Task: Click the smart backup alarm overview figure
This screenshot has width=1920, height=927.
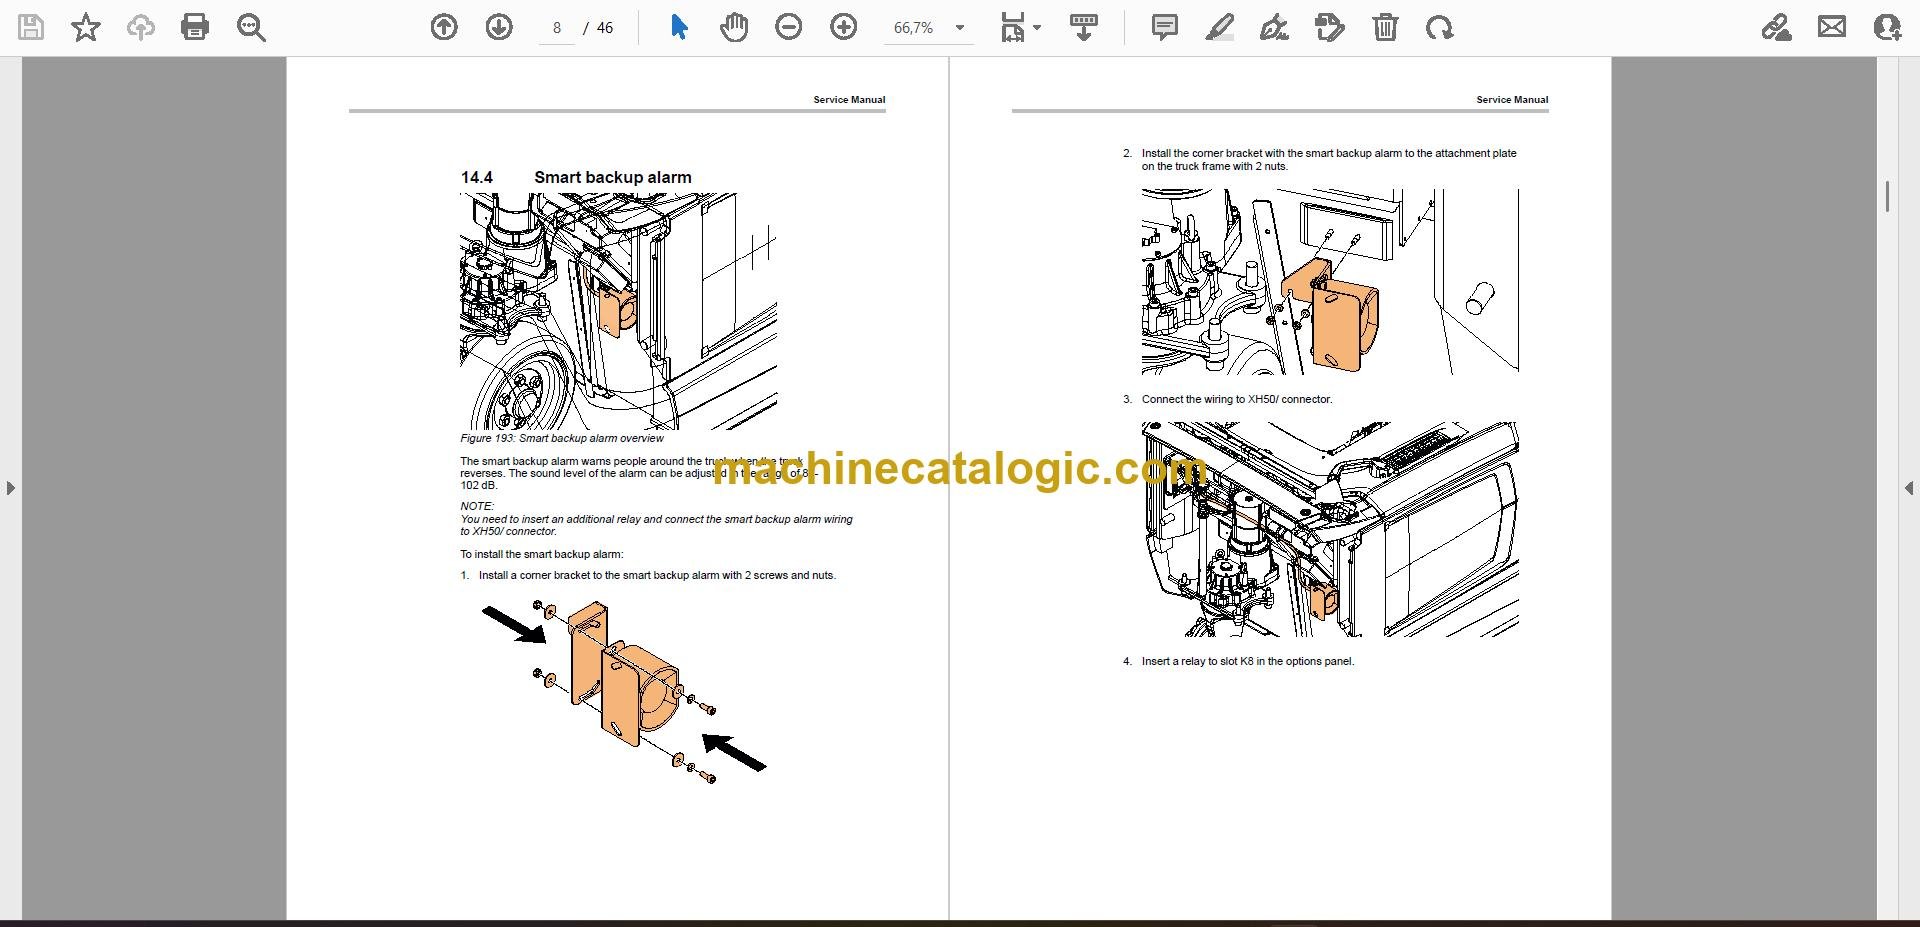Action: click(618, 311)
